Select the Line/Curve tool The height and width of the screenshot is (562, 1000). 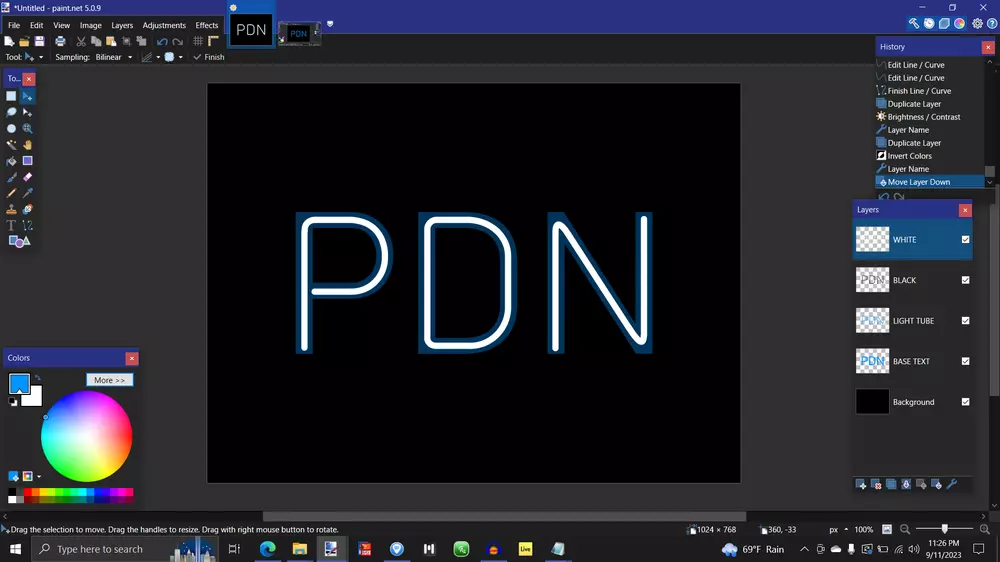(27, 225)
